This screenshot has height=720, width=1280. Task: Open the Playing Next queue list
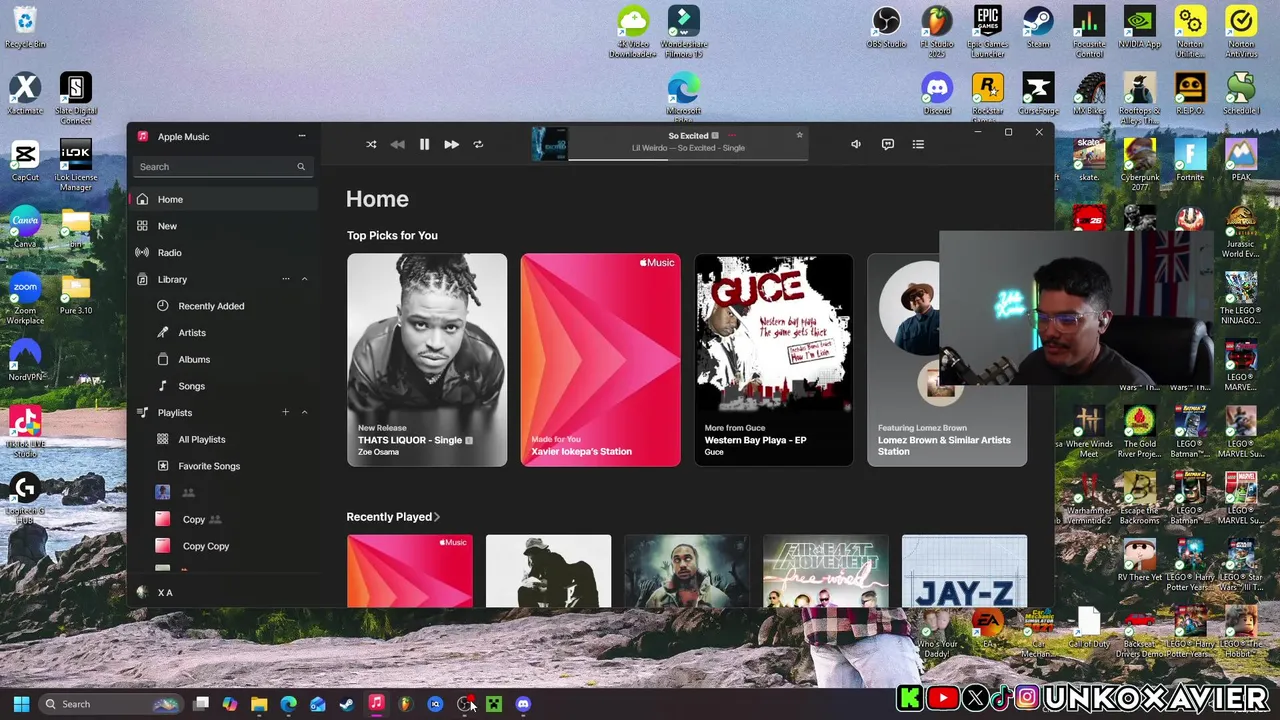pos(918,144)
